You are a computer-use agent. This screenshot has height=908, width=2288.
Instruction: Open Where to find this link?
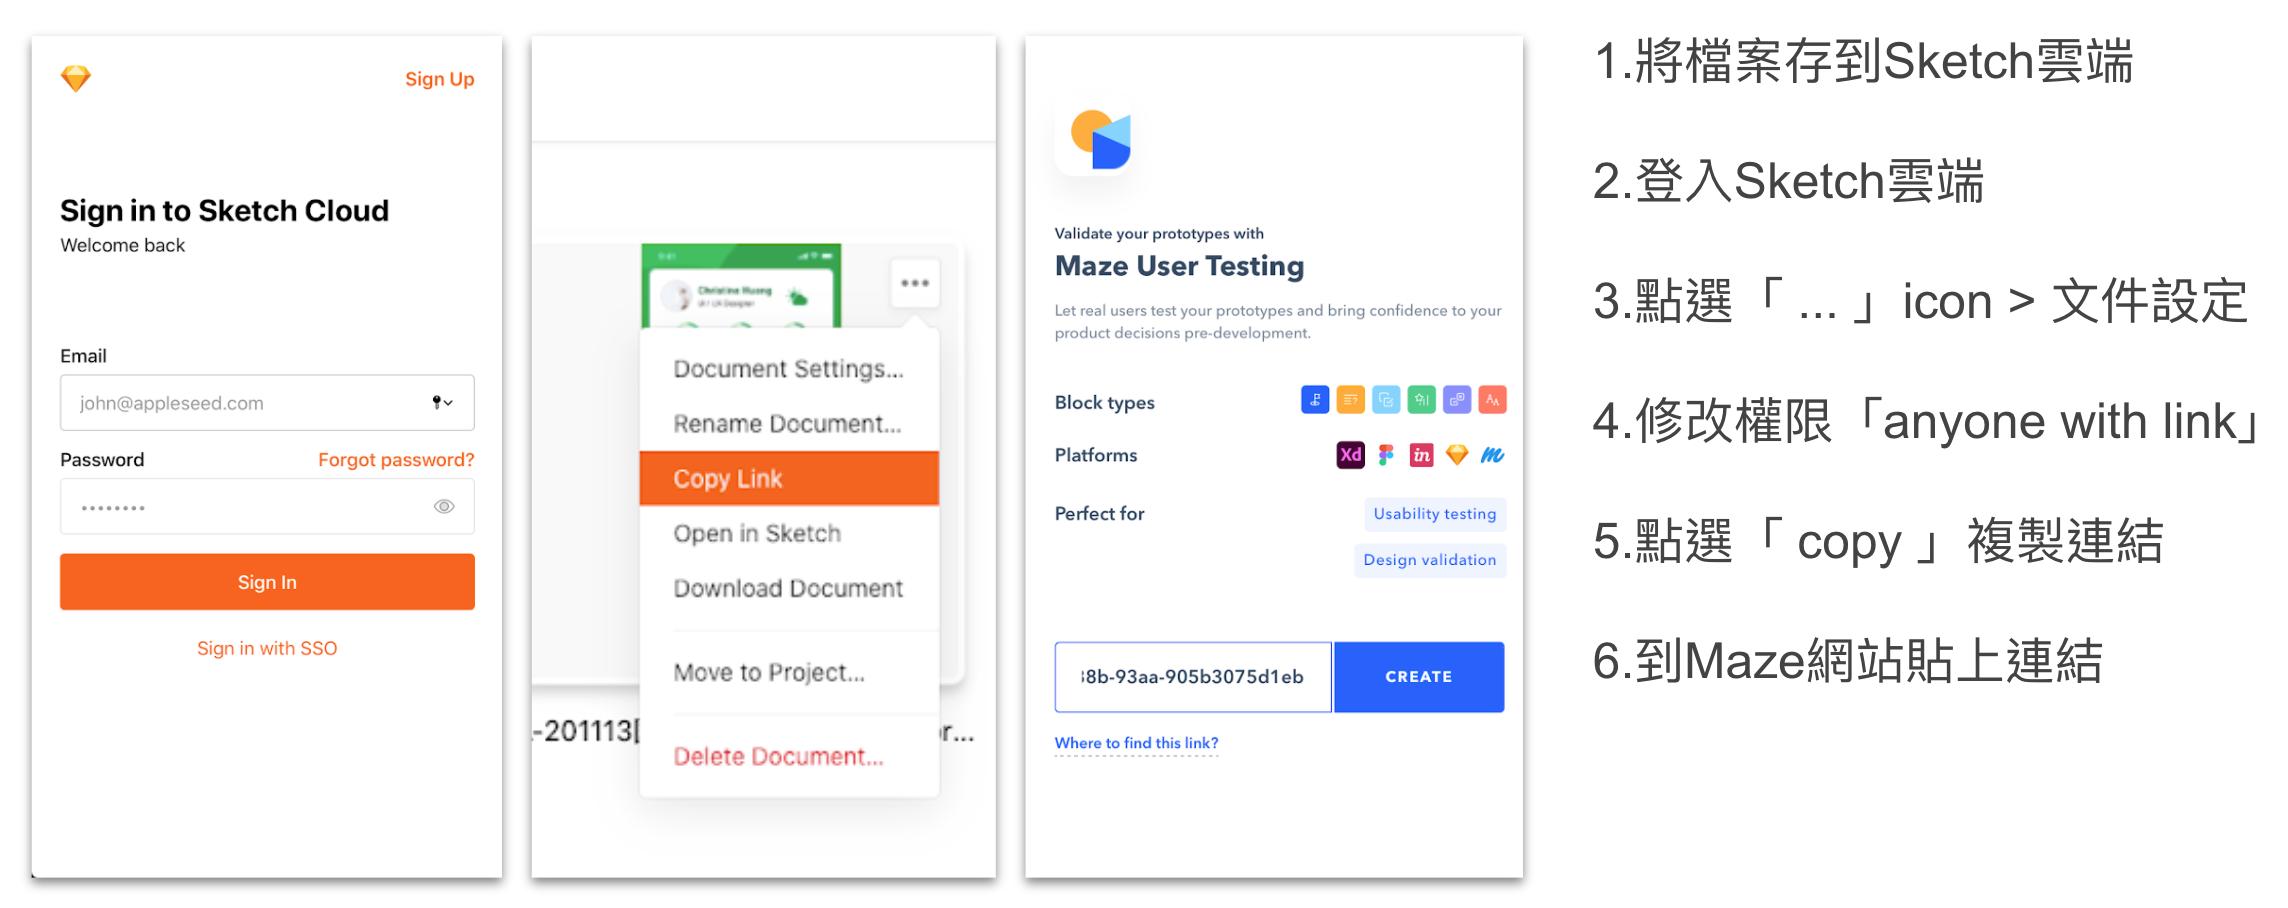1136,743
